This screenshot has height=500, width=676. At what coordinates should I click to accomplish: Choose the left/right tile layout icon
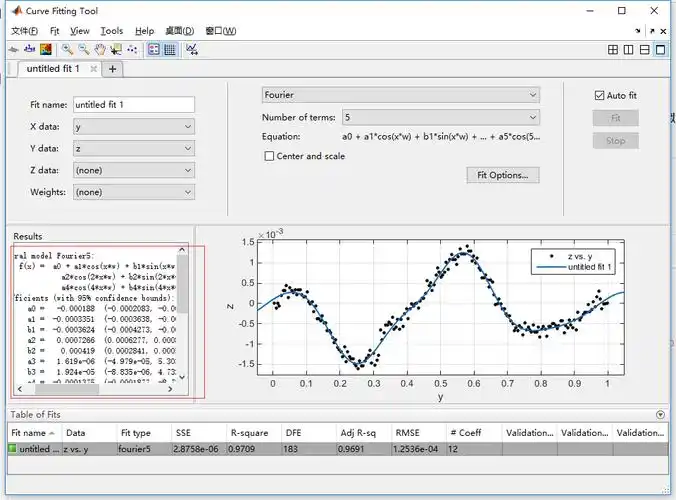pos(629,49)
